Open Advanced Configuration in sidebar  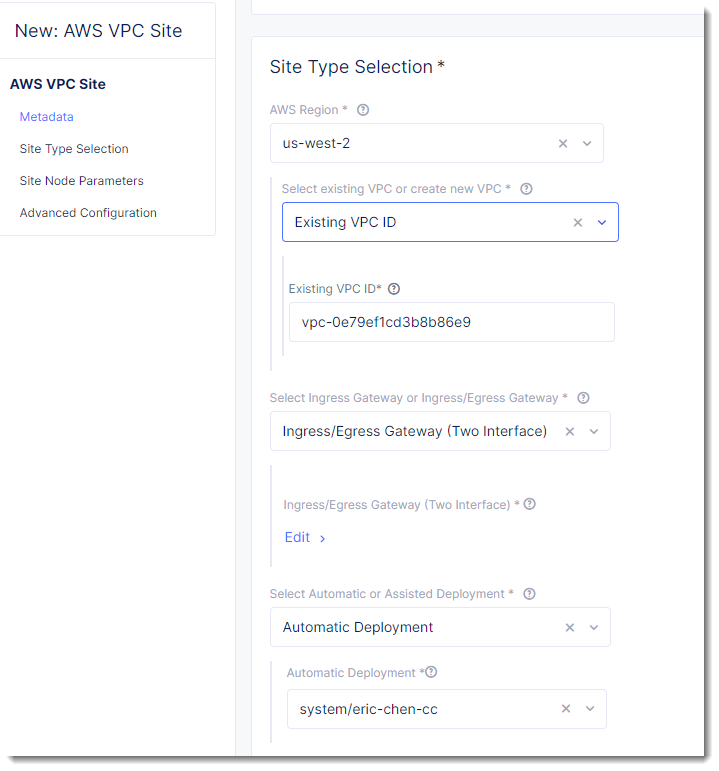[88, 213]
